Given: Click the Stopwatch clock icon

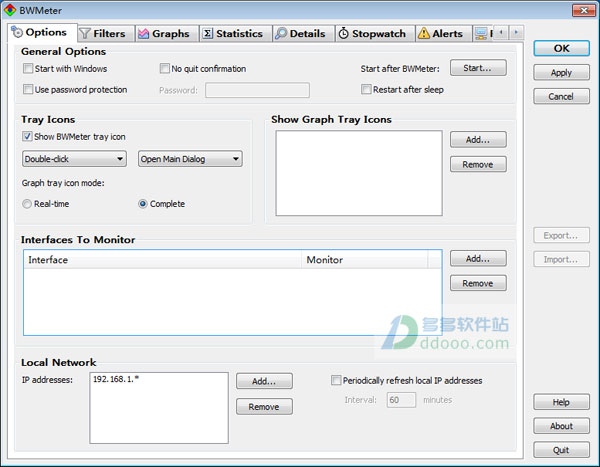Looking at the screenshot, I should 344,34.
